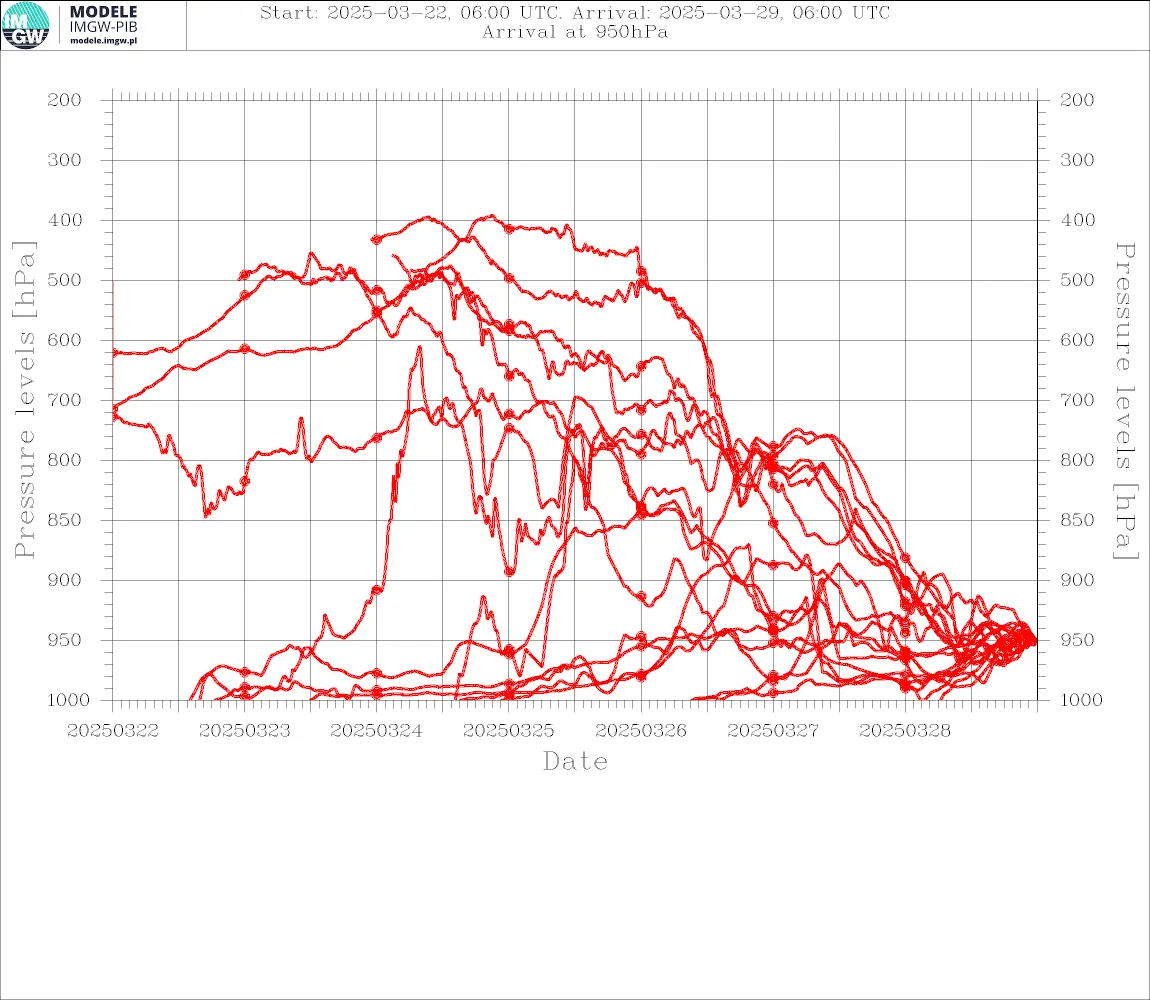Click the left axis 700 label

pos(65,401)
